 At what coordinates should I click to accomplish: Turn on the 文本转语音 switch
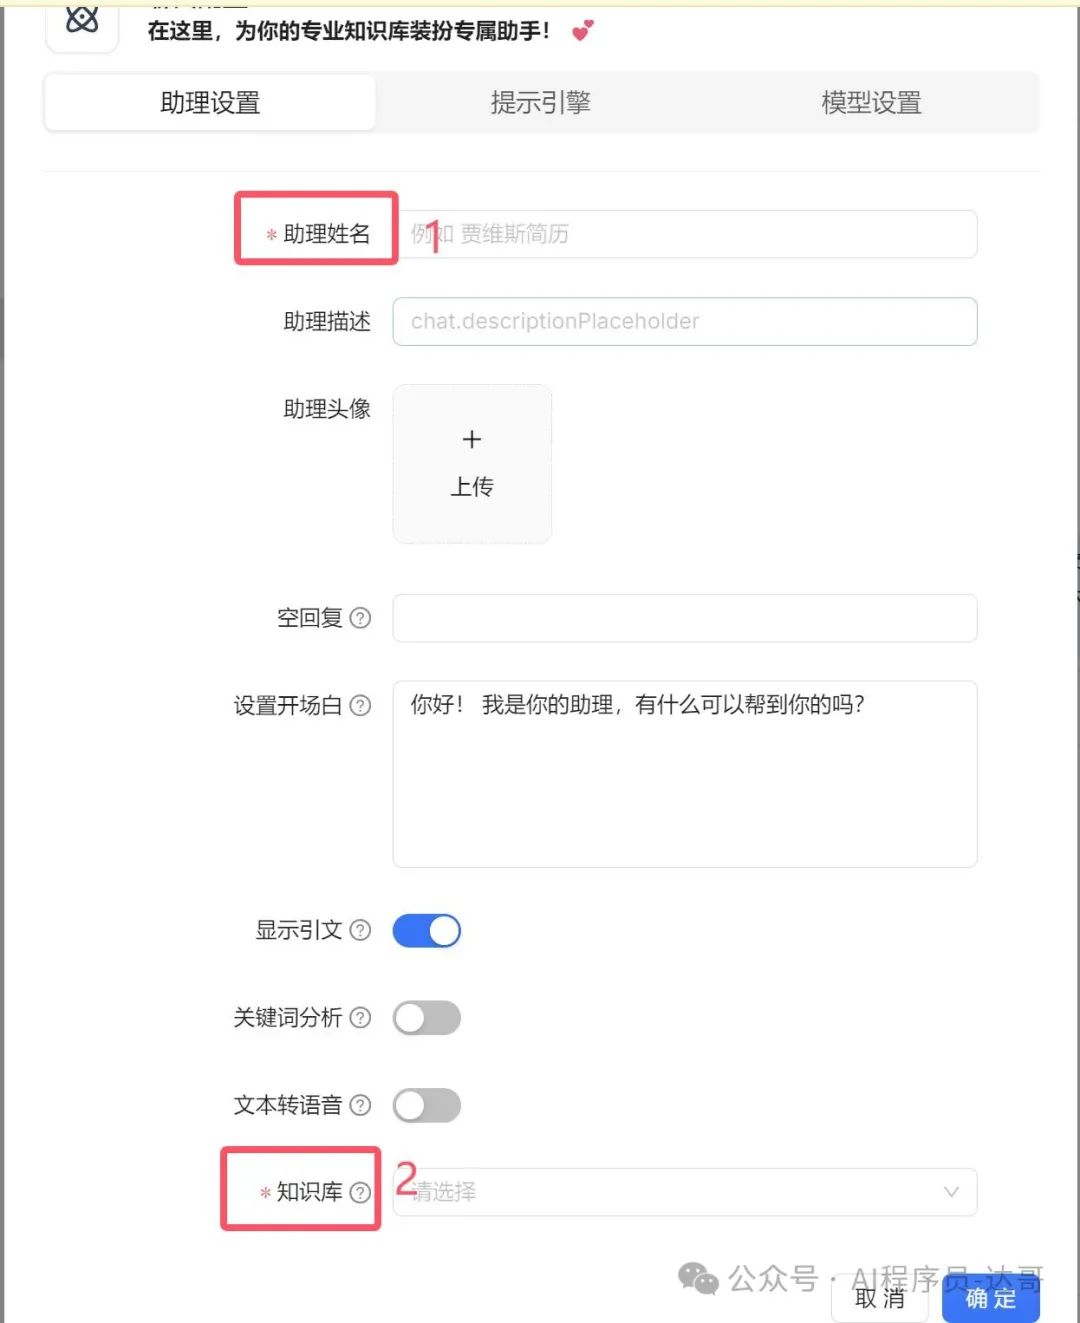coord(427,1105)
